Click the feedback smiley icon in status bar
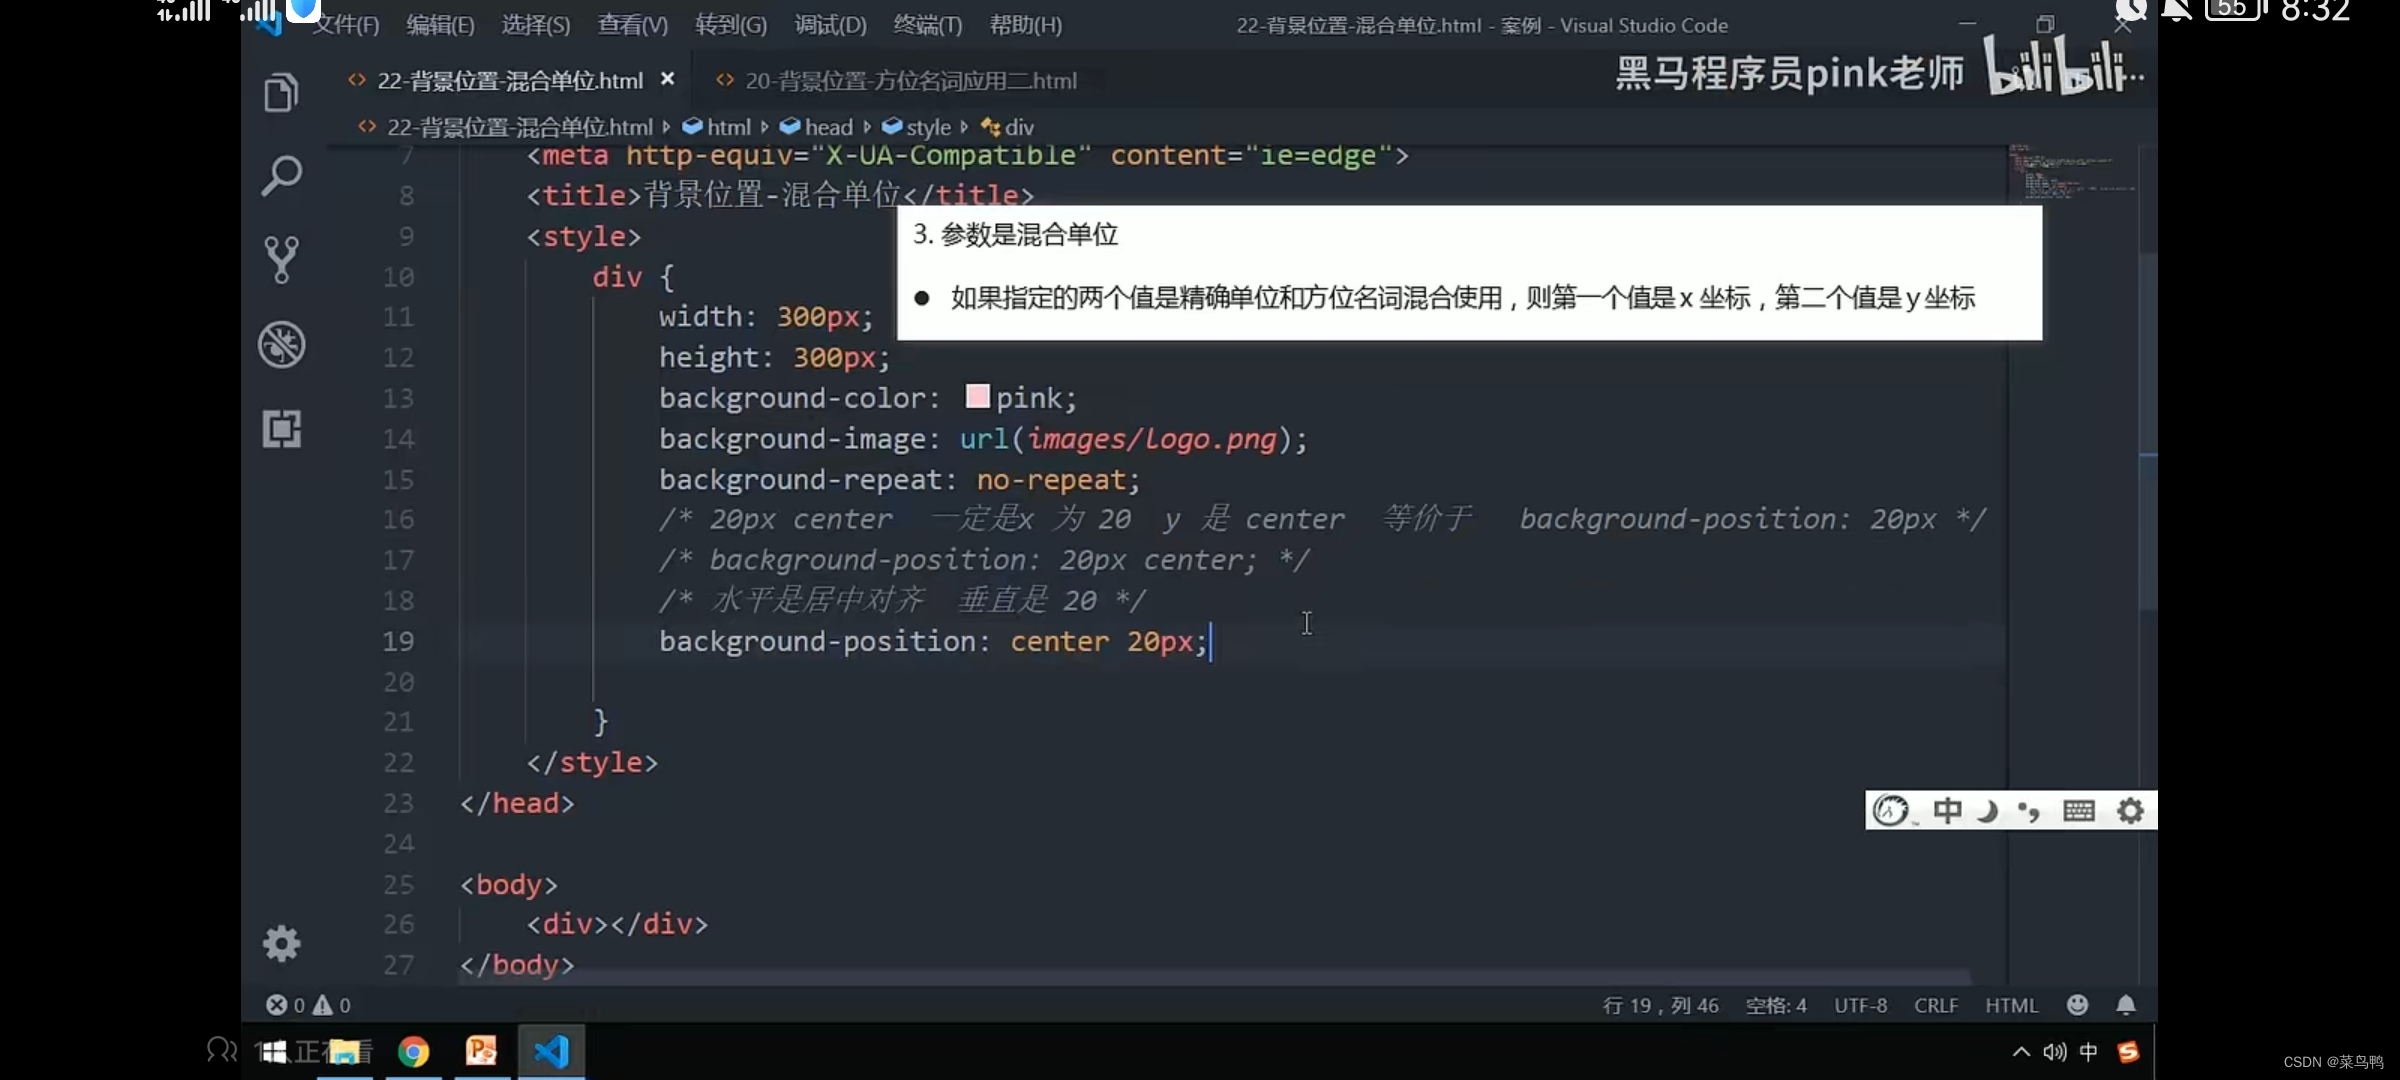Image resolution: width=2400 pixels, height=1080 pixels. 2077,1005
